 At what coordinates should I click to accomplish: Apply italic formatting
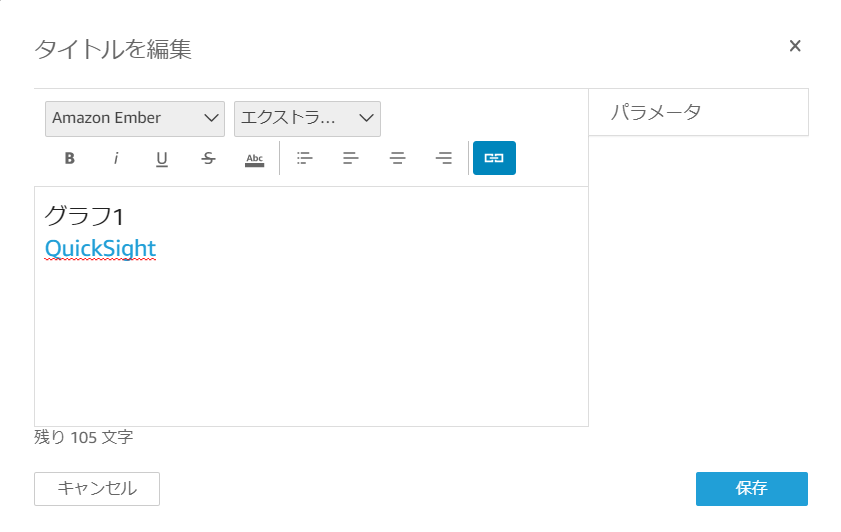pyautogui.click(x=116, y=158)
